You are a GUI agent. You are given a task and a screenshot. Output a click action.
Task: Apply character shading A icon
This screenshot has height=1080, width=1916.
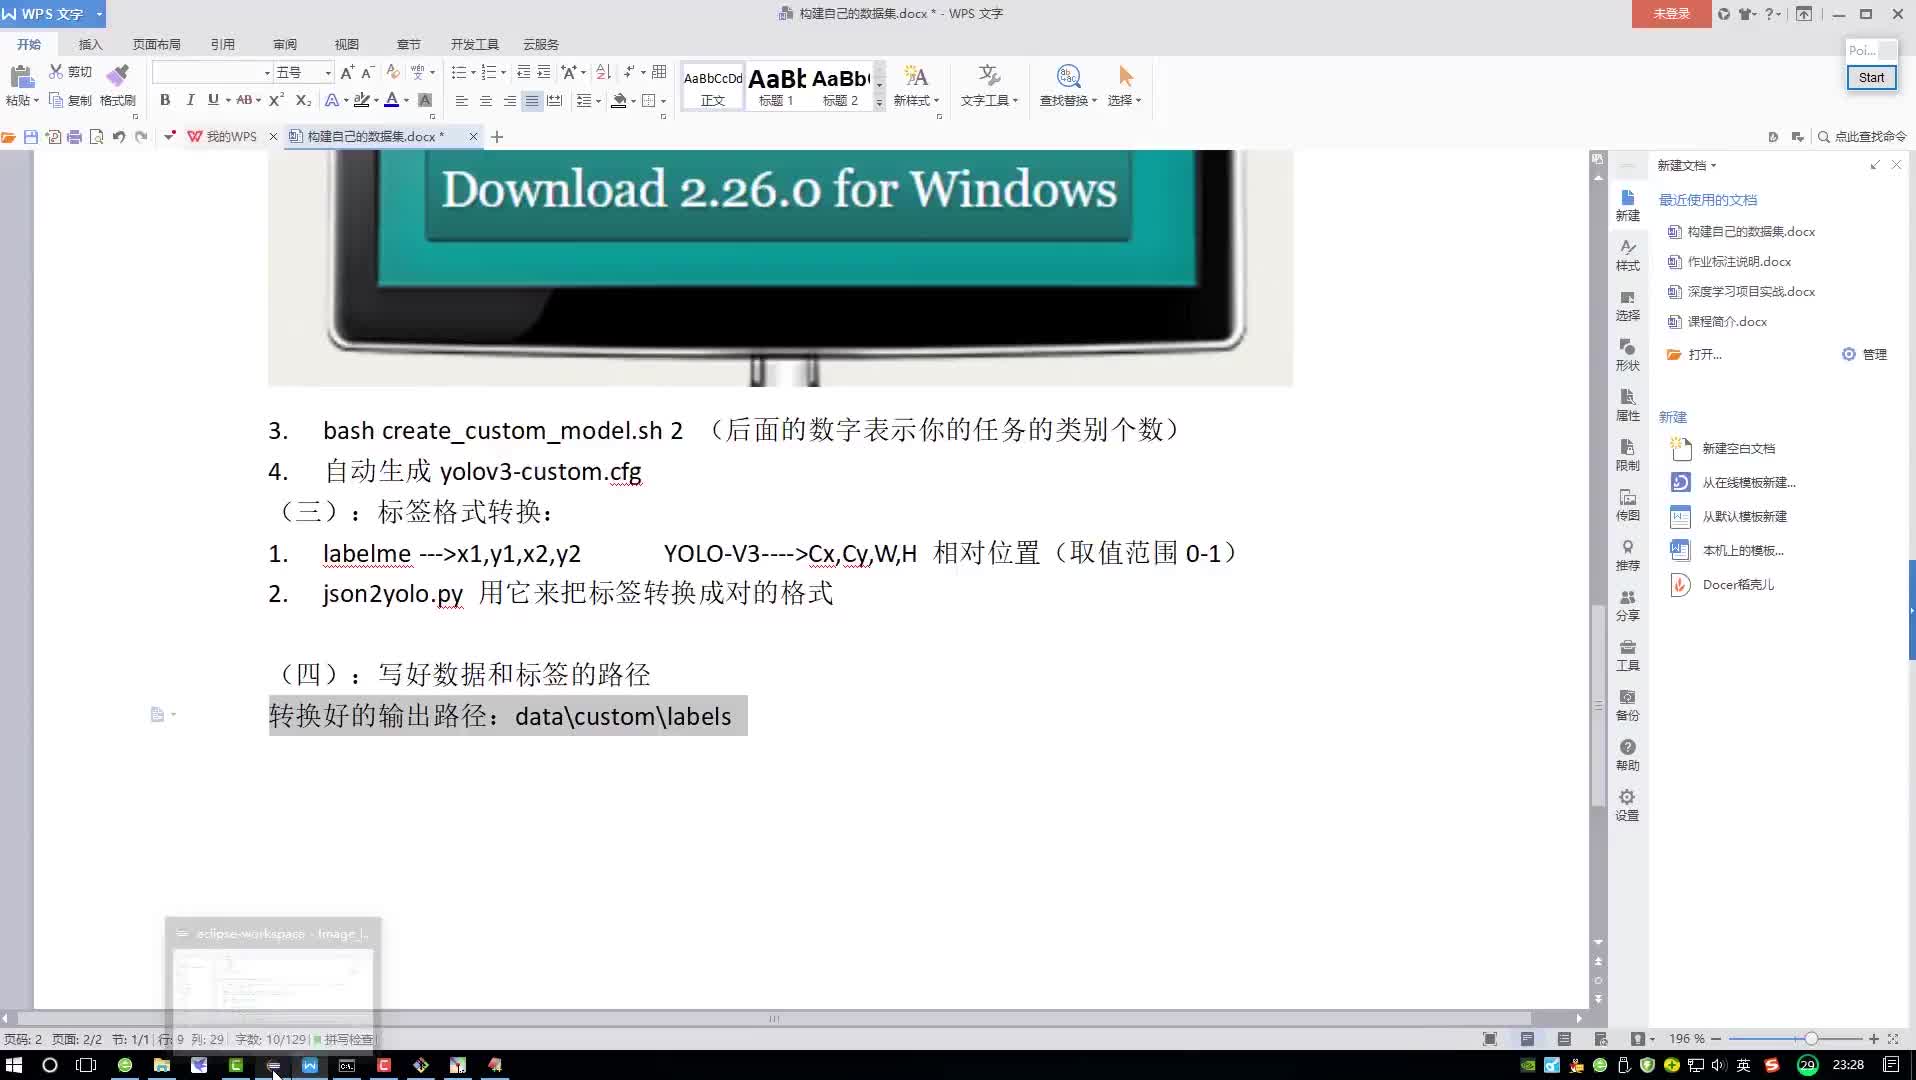point(425,100)
